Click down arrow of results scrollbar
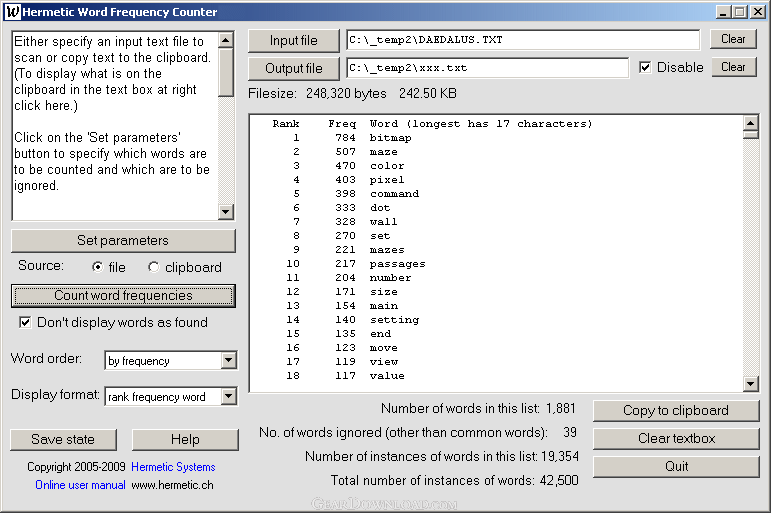This screenshot has height=513, width=771. pyautogui.click(x=751, y=384)
